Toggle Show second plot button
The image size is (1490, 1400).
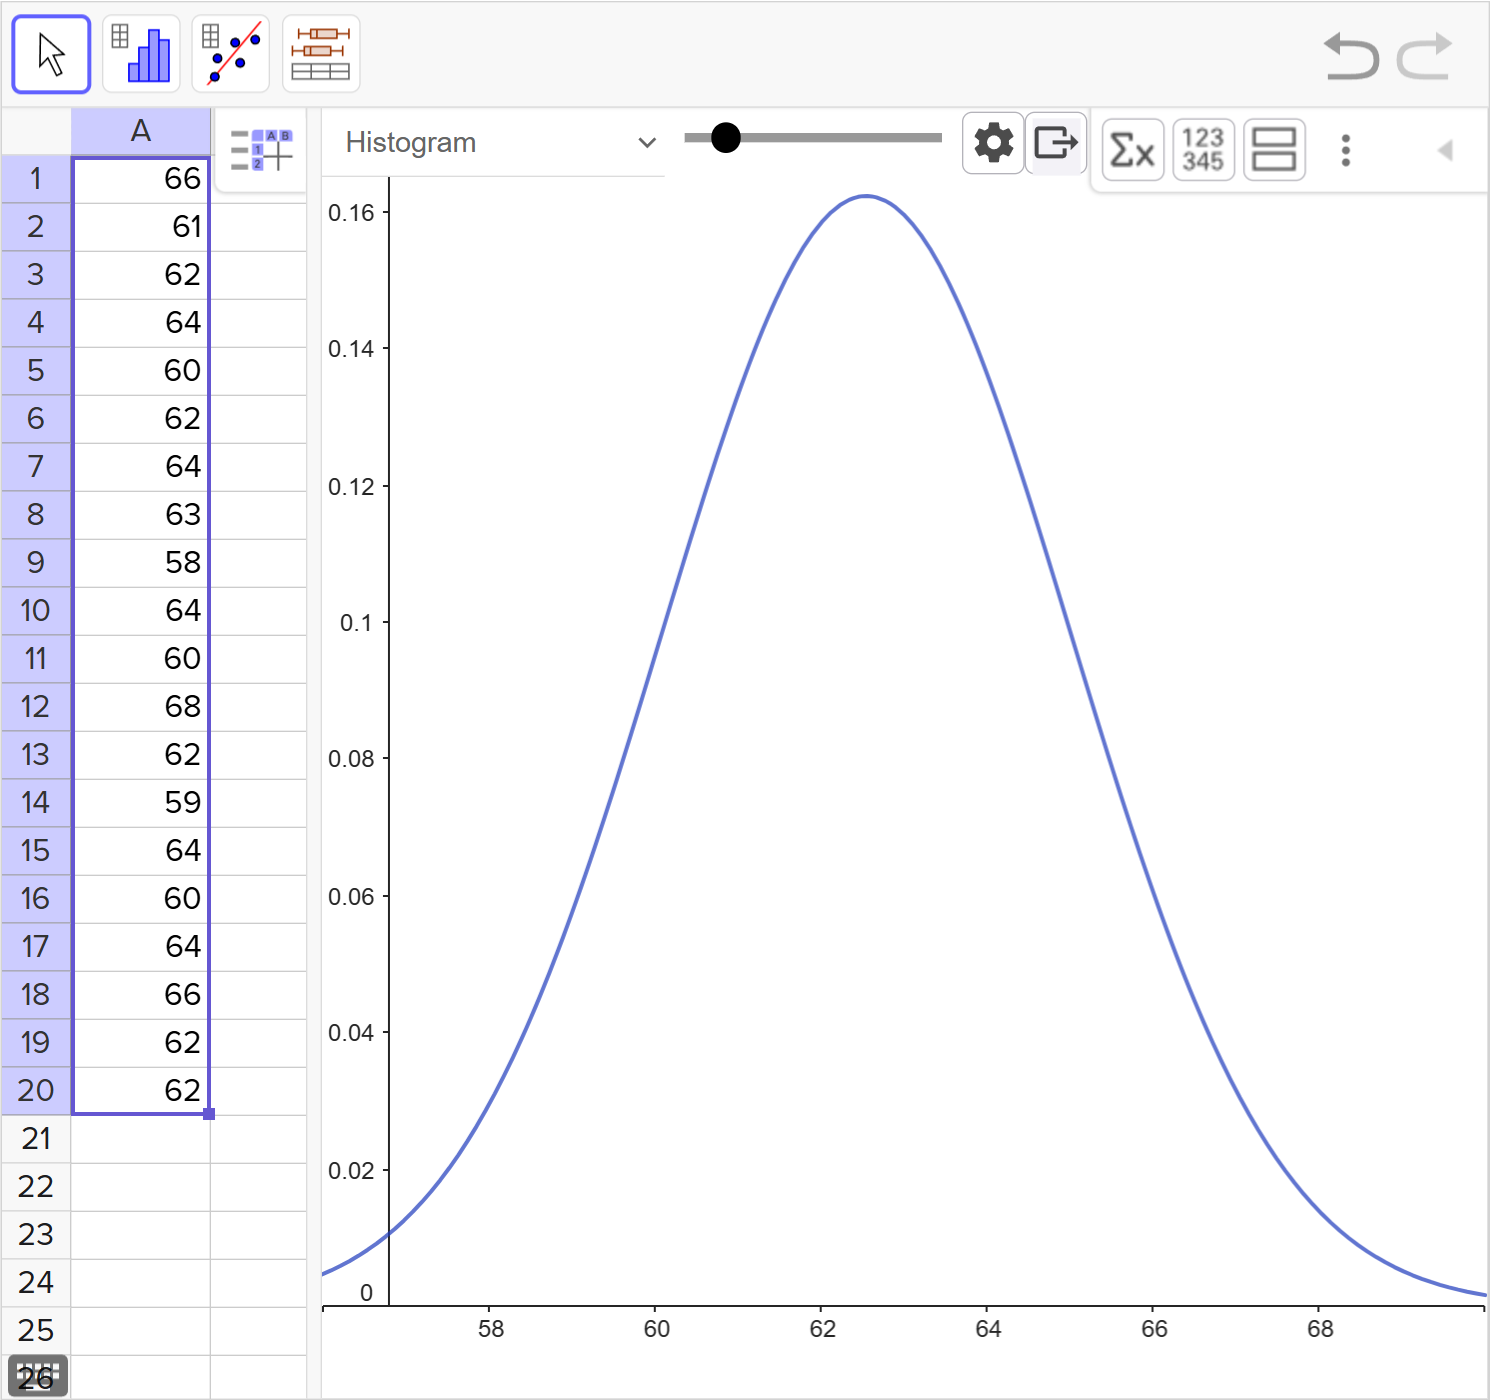[x=1275, y=150]
